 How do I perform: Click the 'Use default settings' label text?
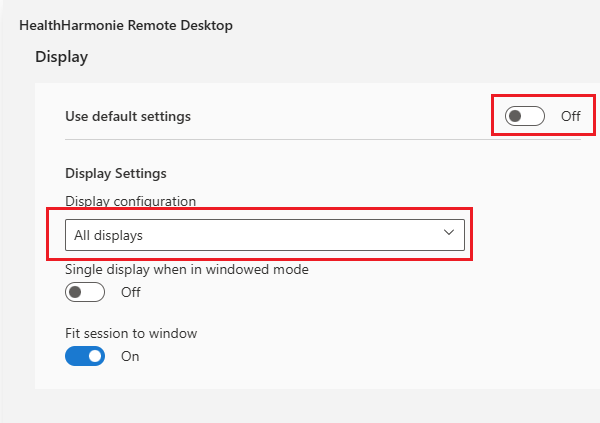[127, 116]
